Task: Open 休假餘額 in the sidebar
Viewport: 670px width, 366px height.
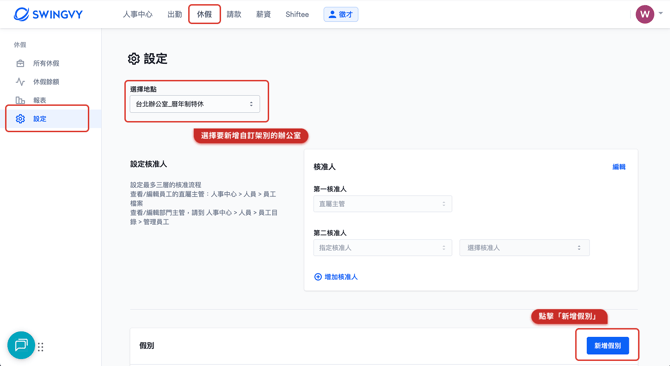Action: tap(46, 82)
